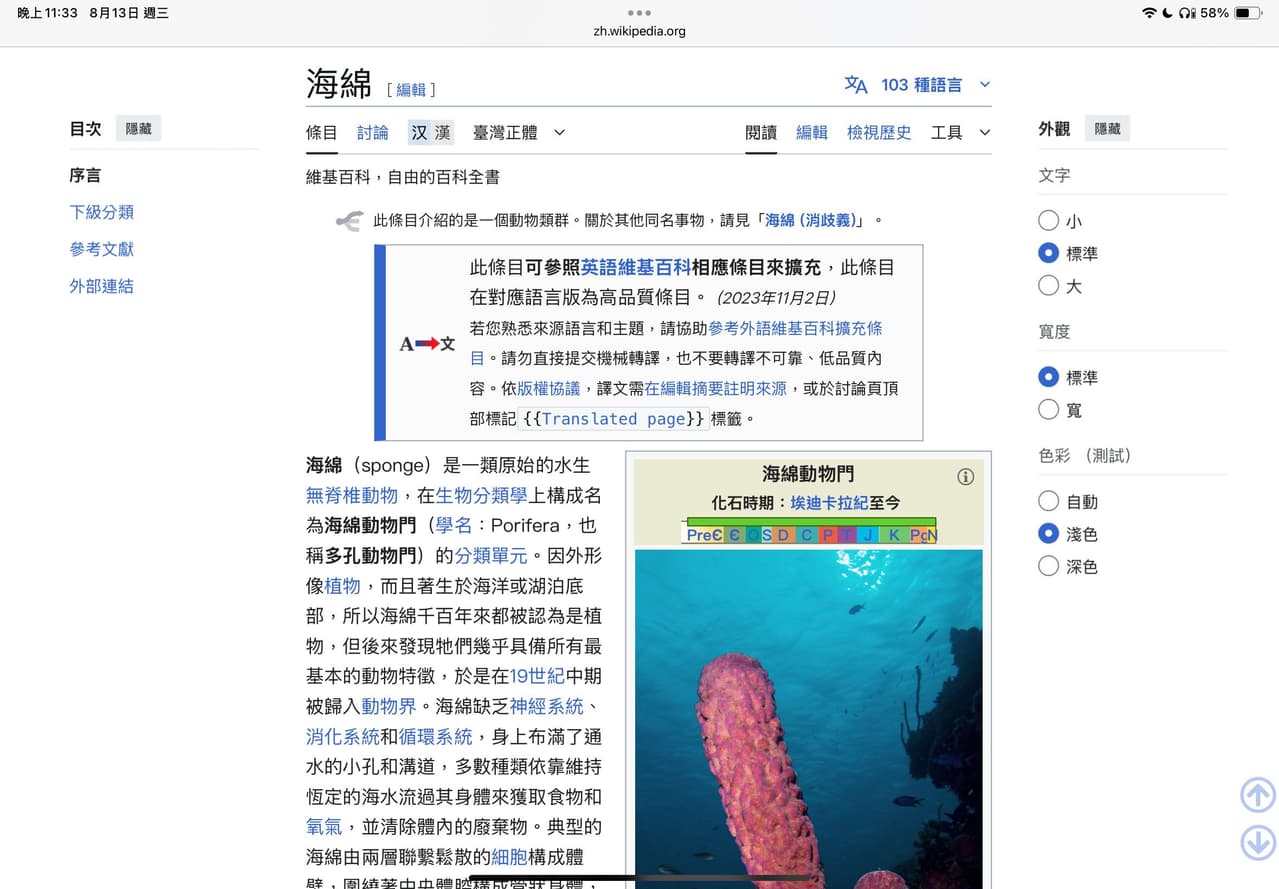
Task: Select the 自動 color option
Action: 1048,501
